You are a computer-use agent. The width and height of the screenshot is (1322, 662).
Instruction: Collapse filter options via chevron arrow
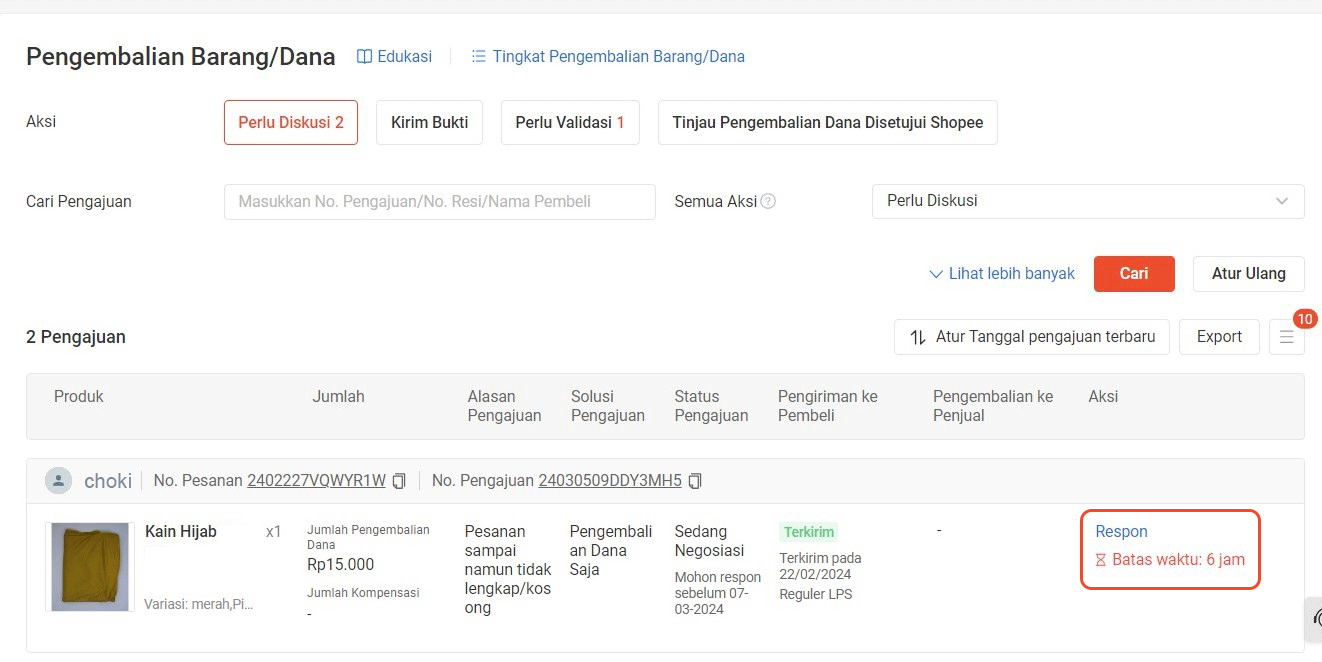[x=936, y=274]
